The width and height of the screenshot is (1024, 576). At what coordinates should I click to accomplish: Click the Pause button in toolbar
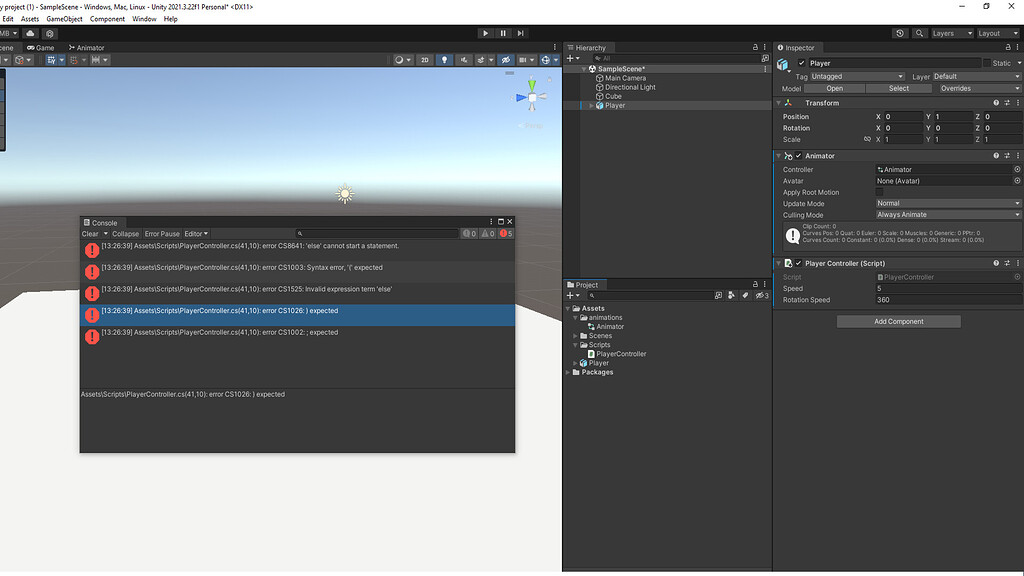point(503,33)
